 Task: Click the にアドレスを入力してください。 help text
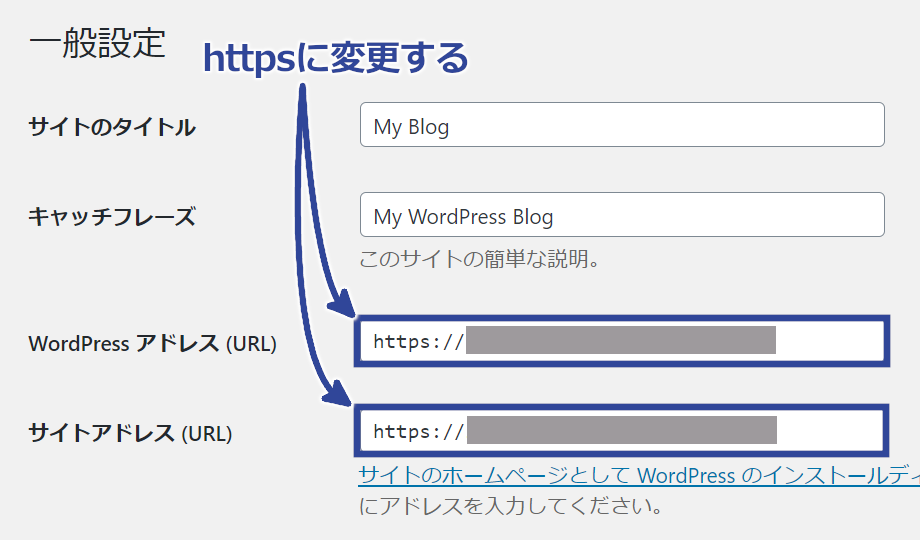[510, 505]
